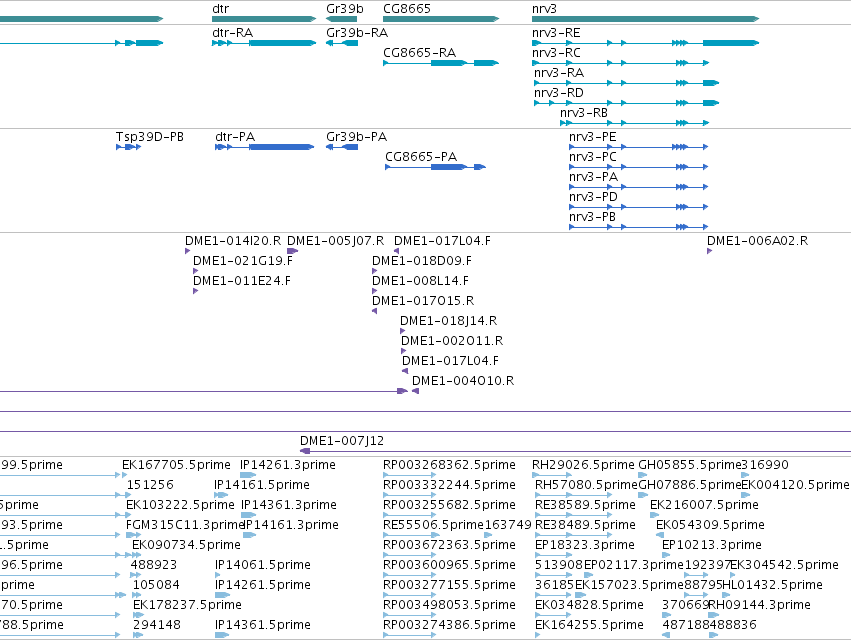Click EST RP003498053.5prime
The image size is (851, 640).
449,605
